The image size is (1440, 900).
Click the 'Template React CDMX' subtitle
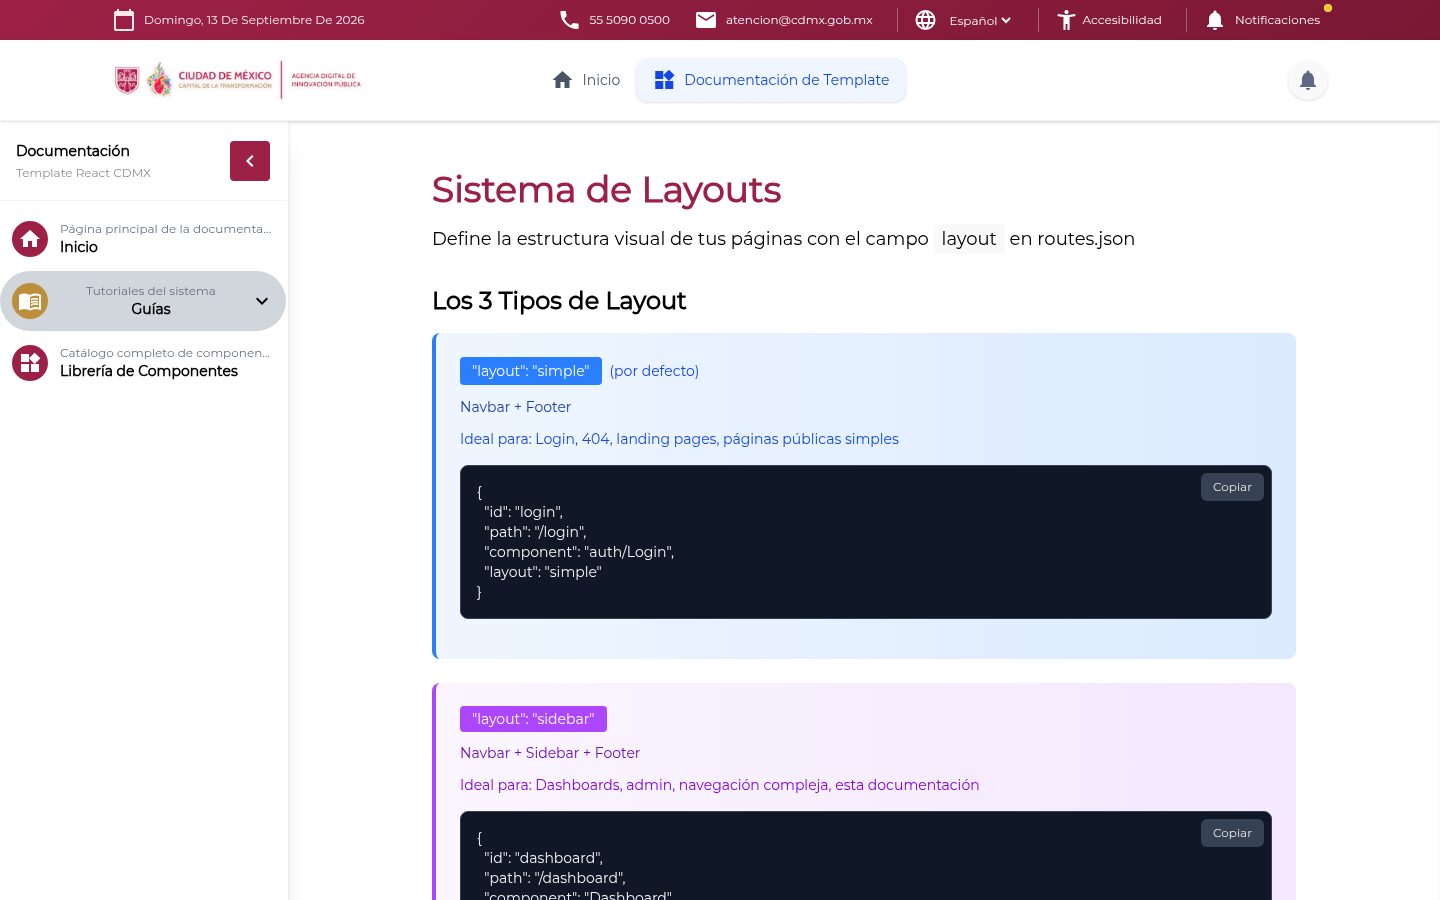click(x=83, y=173)
